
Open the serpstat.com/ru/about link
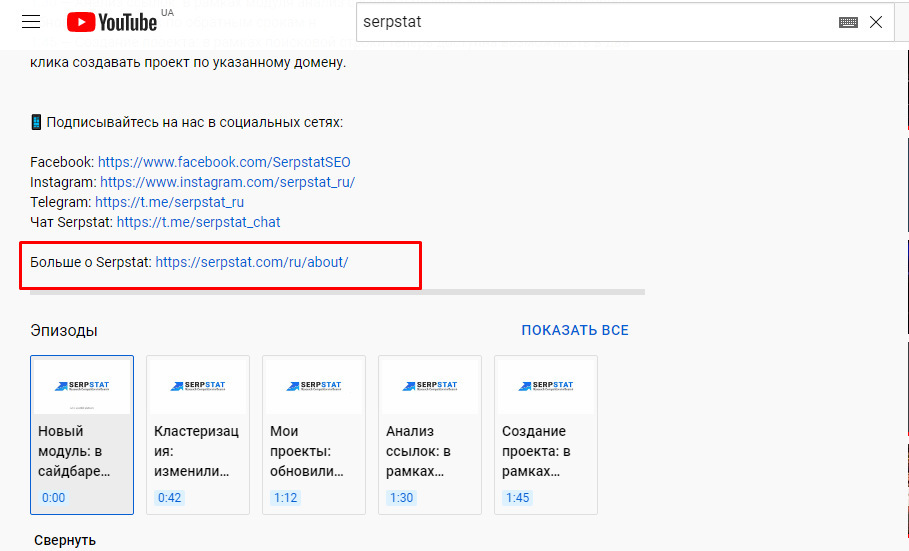click(x=252, y=262)
